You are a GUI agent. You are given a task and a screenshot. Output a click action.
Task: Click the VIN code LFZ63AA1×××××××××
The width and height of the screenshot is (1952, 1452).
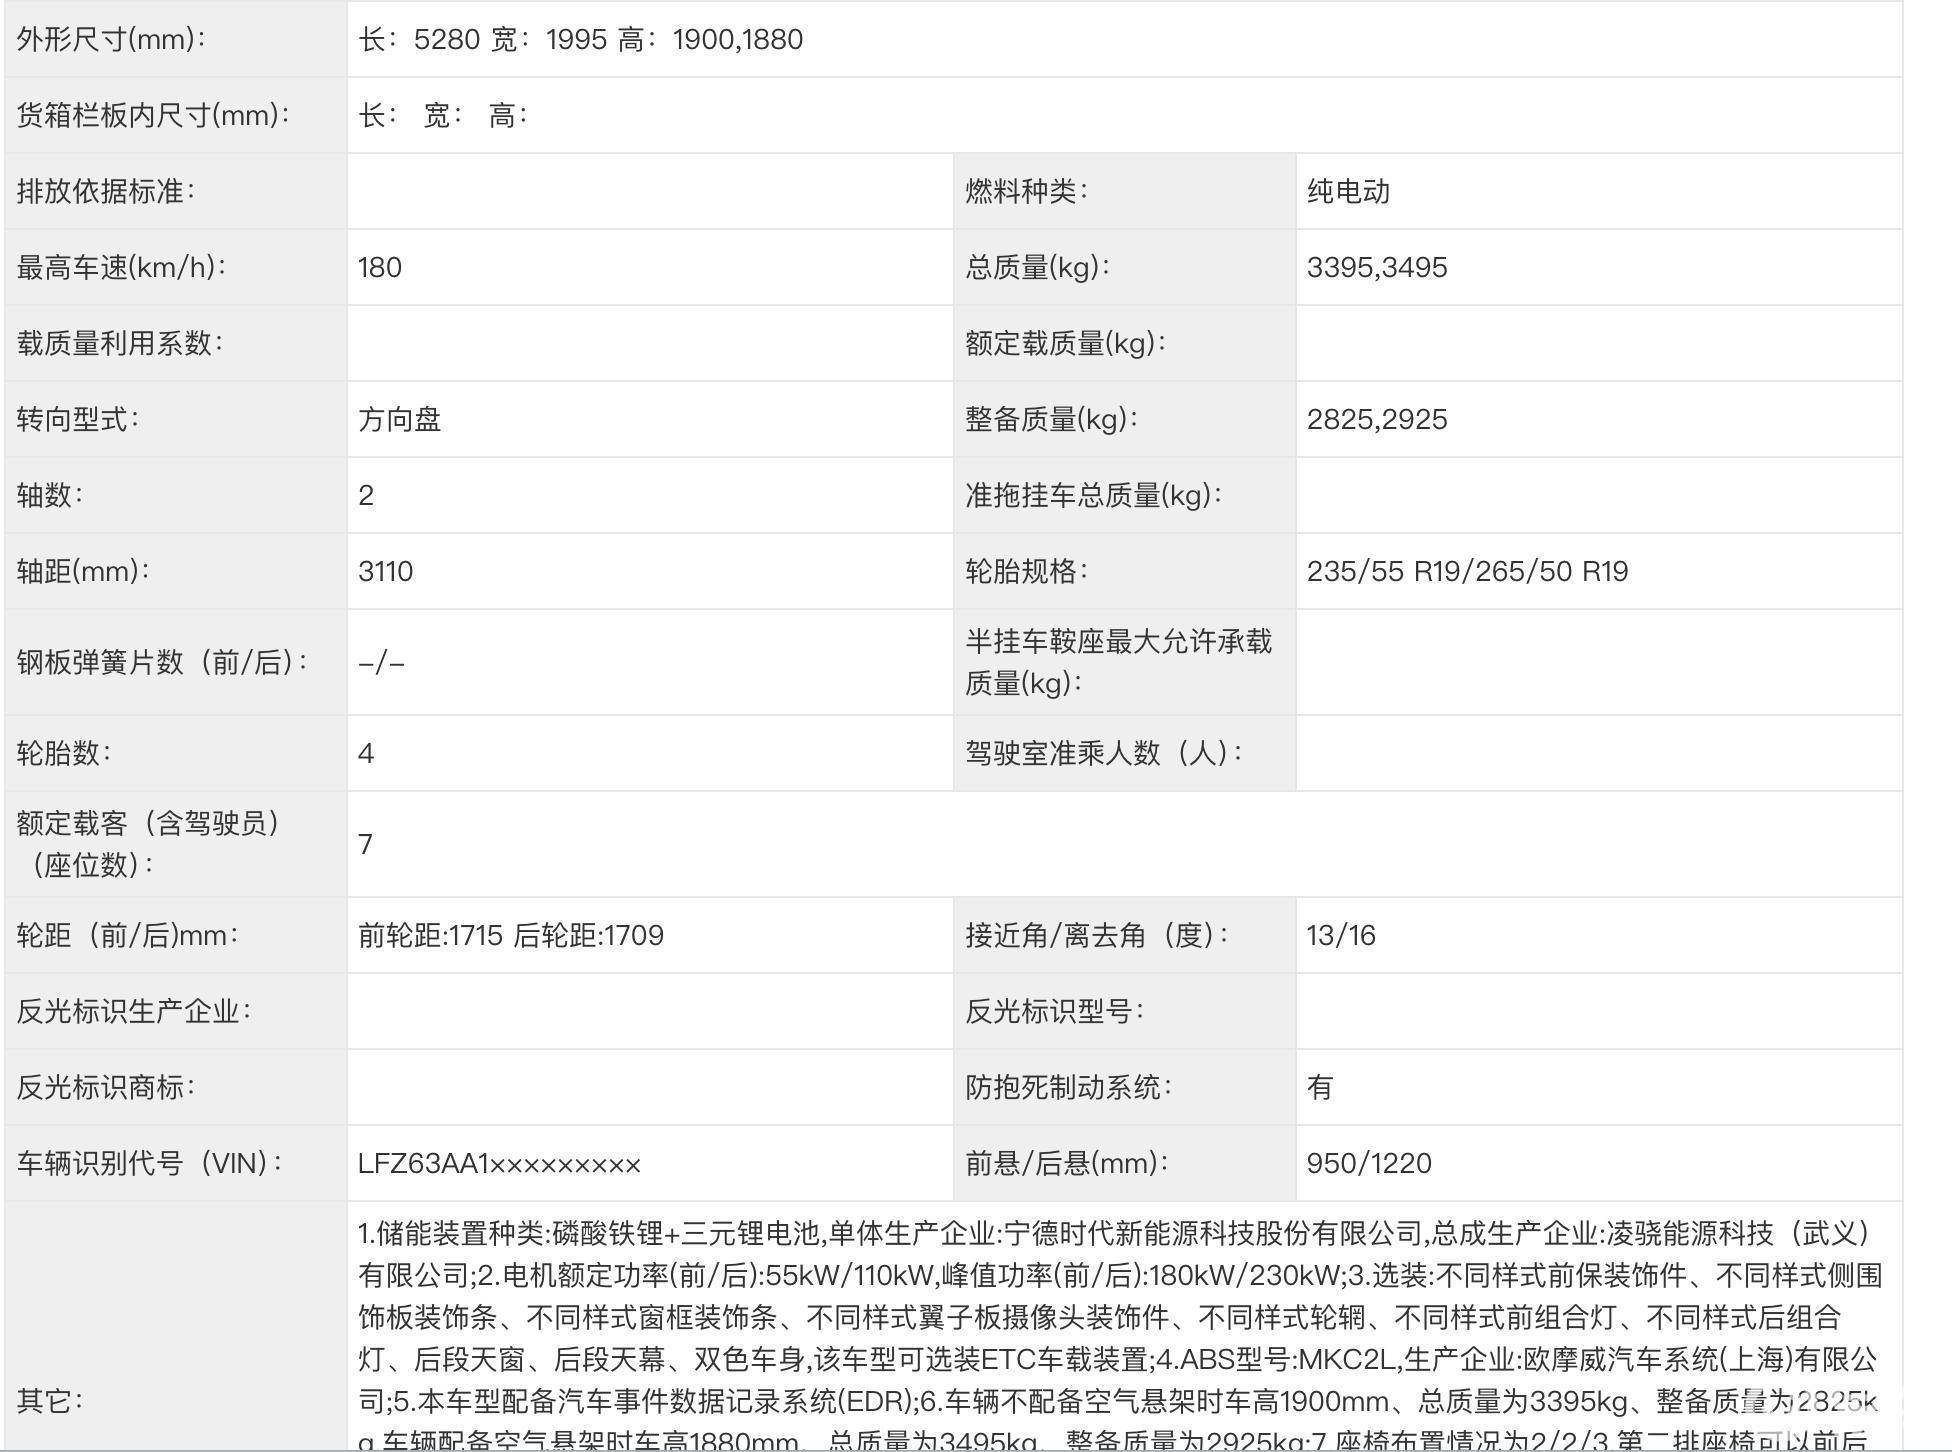(499, 1164)
